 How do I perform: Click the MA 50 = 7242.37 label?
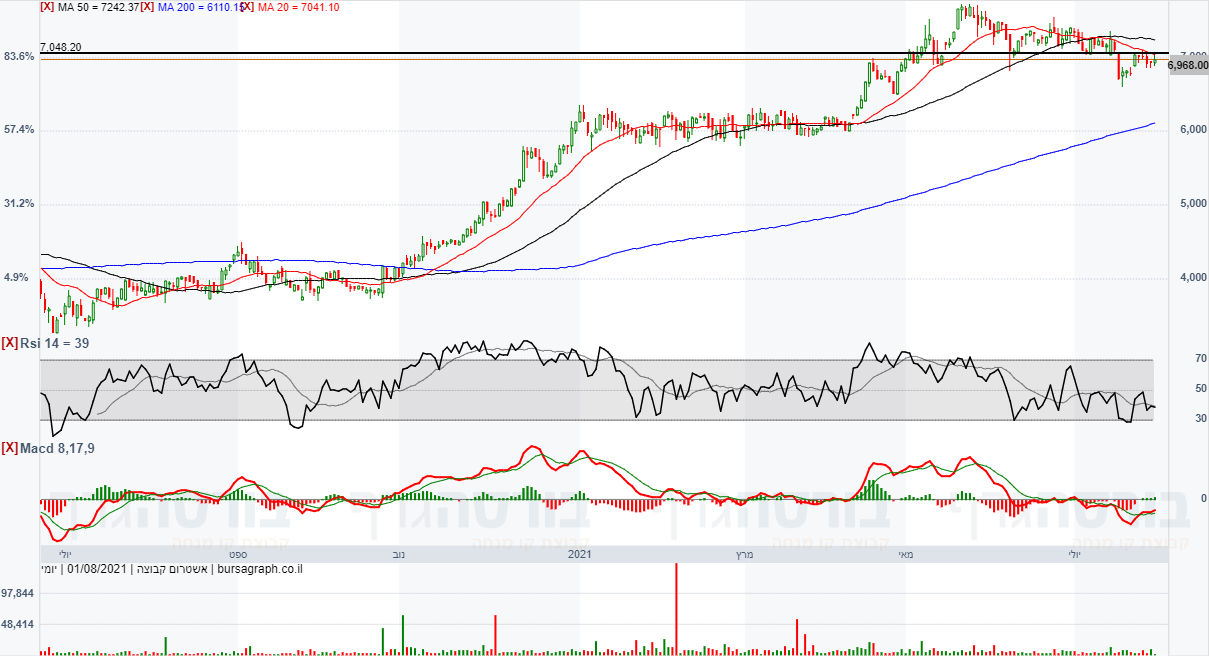[97, 6]
